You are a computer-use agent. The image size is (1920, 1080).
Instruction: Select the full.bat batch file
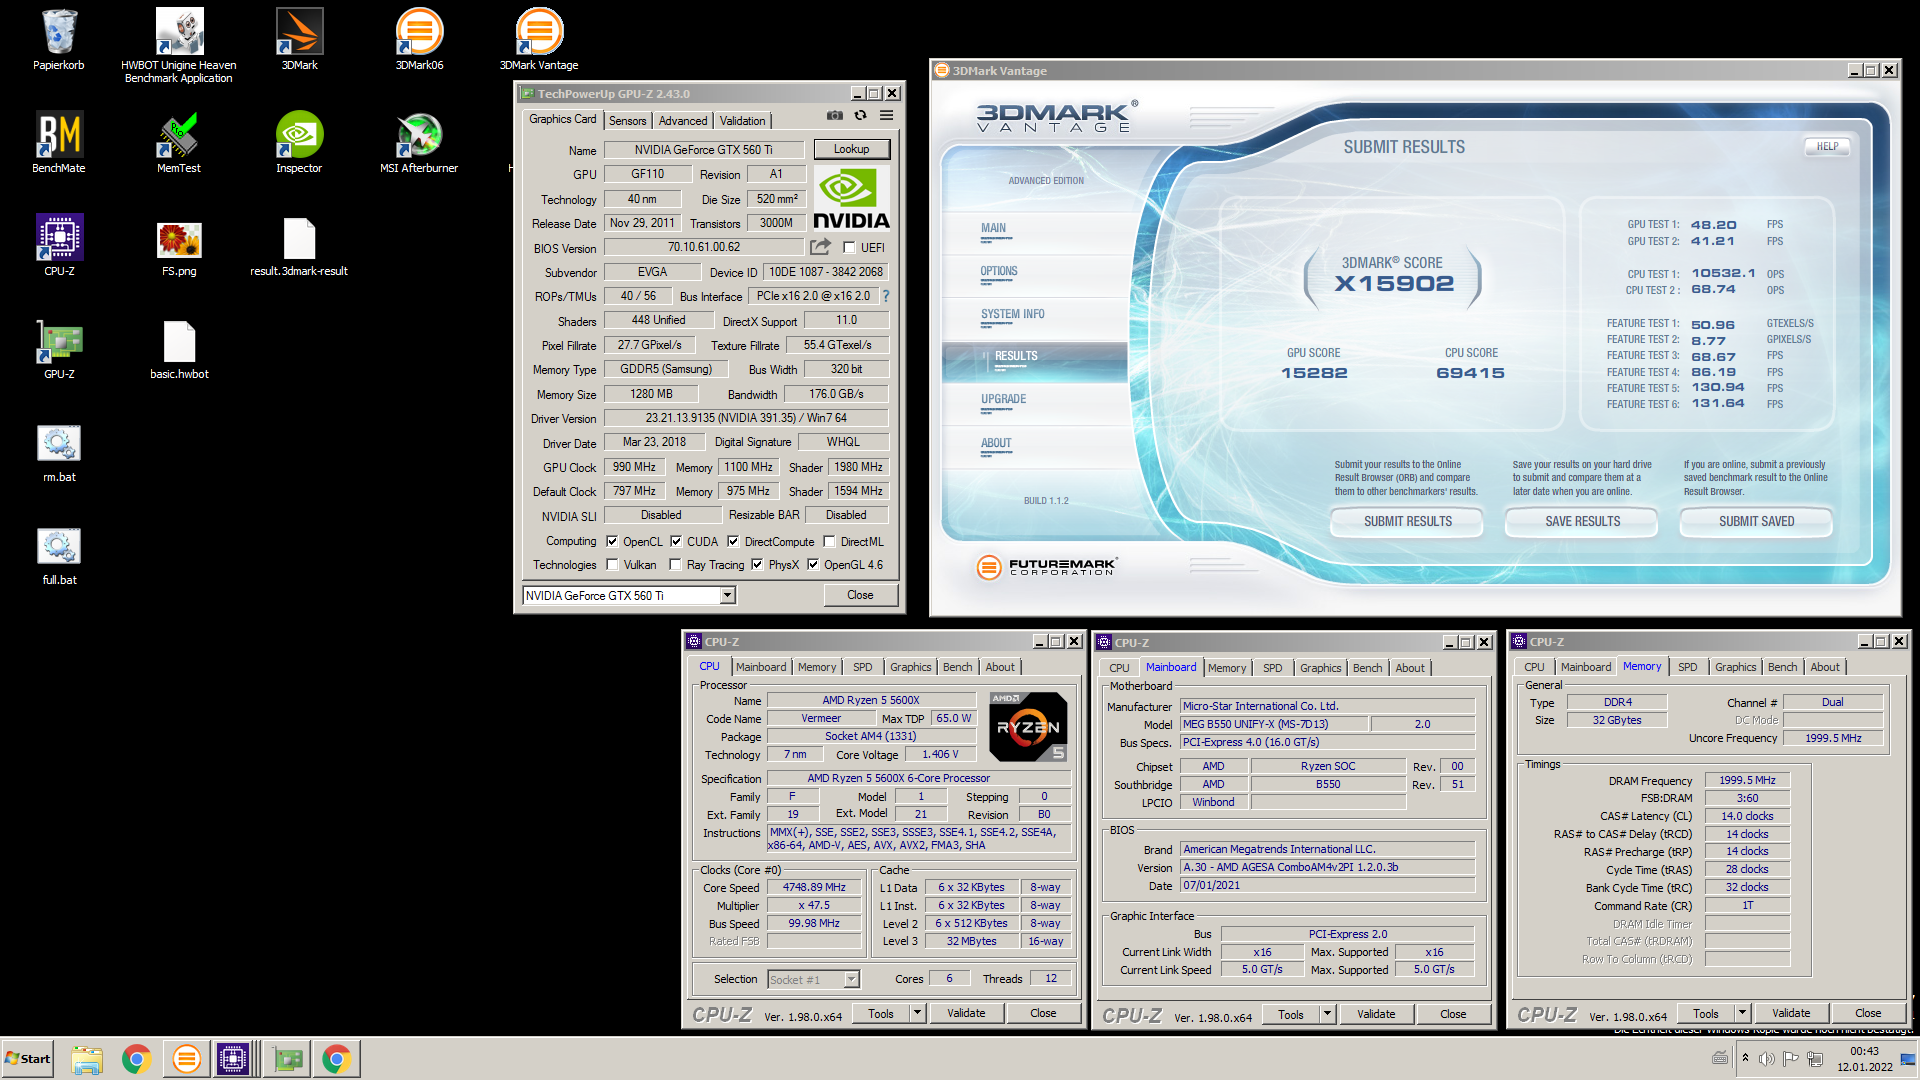coord(59,555)
